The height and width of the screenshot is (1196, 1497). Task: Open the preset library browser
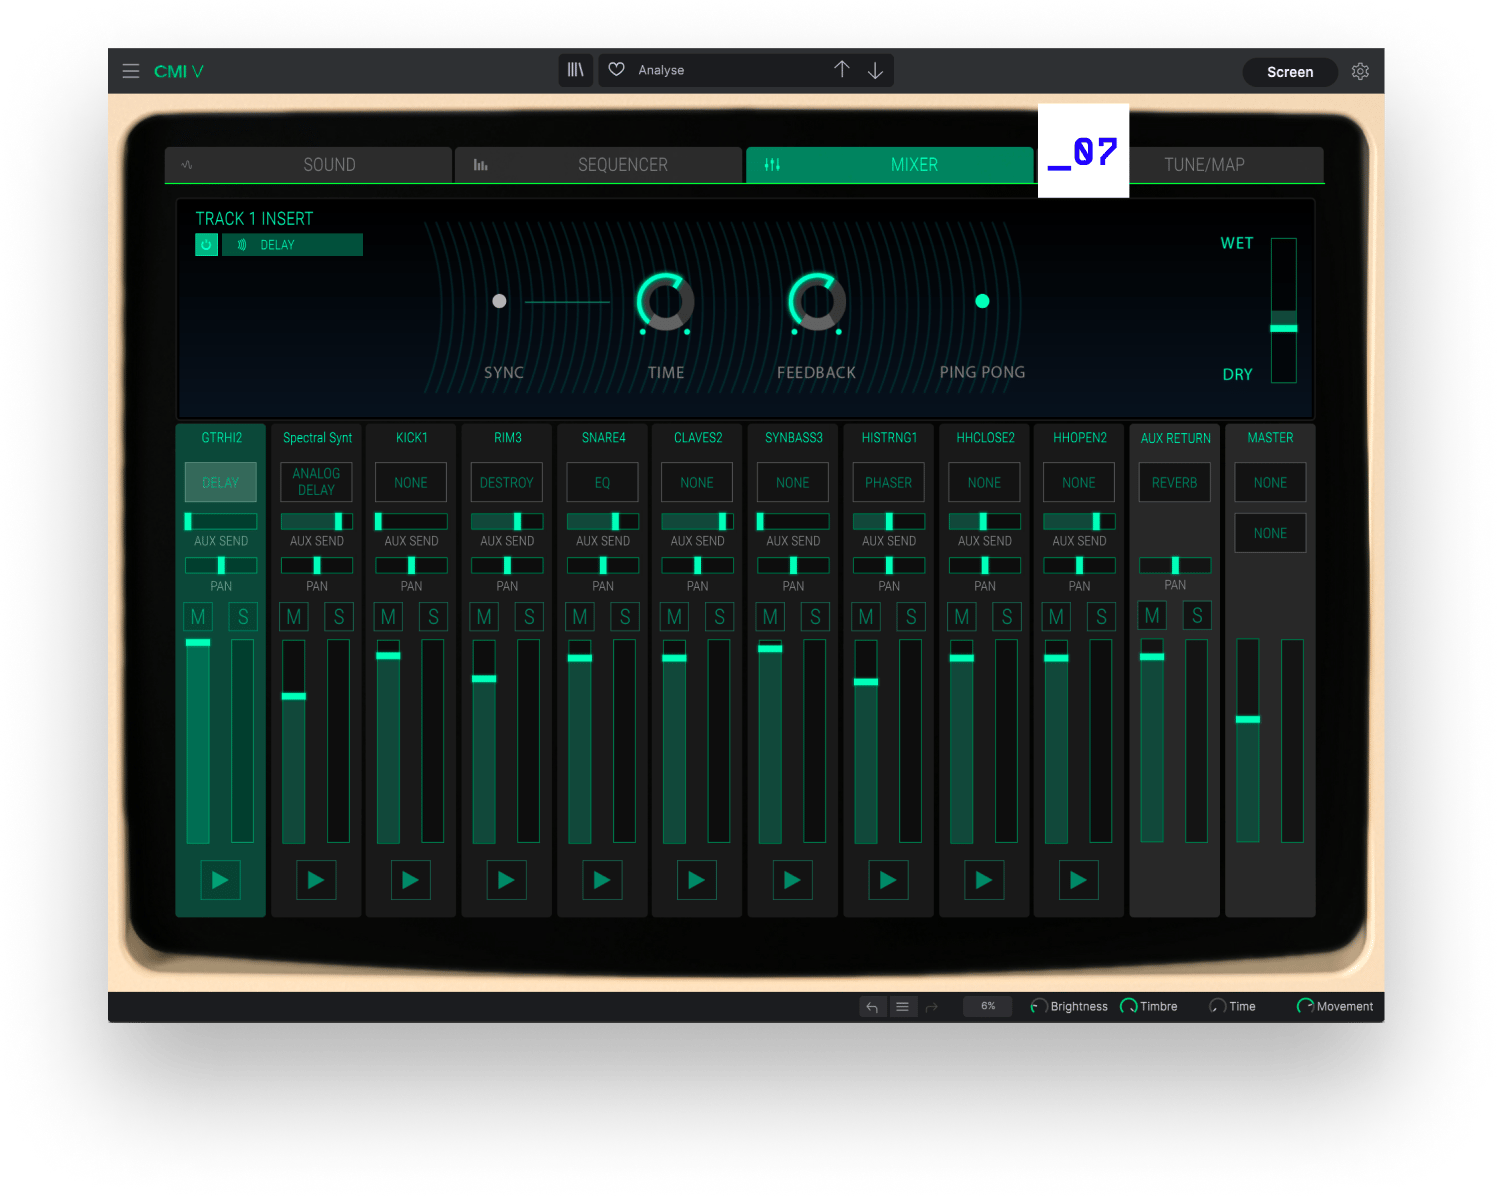click(575, 70)
